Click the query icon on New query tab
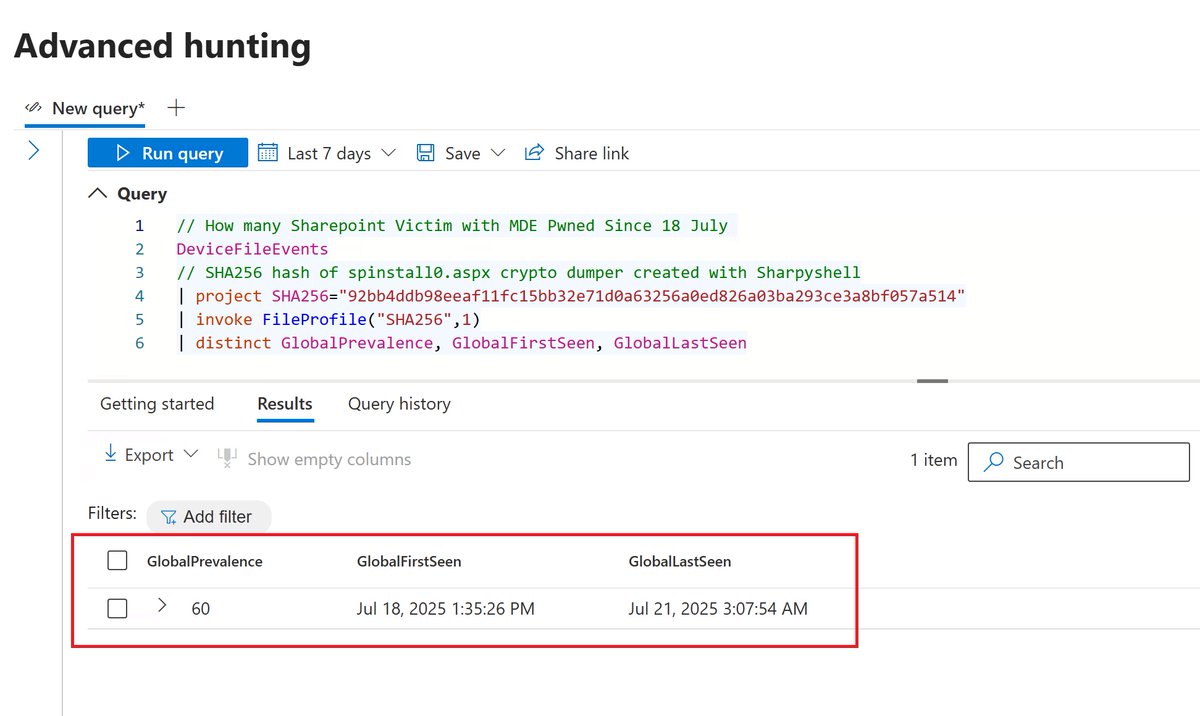Viewport: 1200px width, 716px height. coord(35,107)
